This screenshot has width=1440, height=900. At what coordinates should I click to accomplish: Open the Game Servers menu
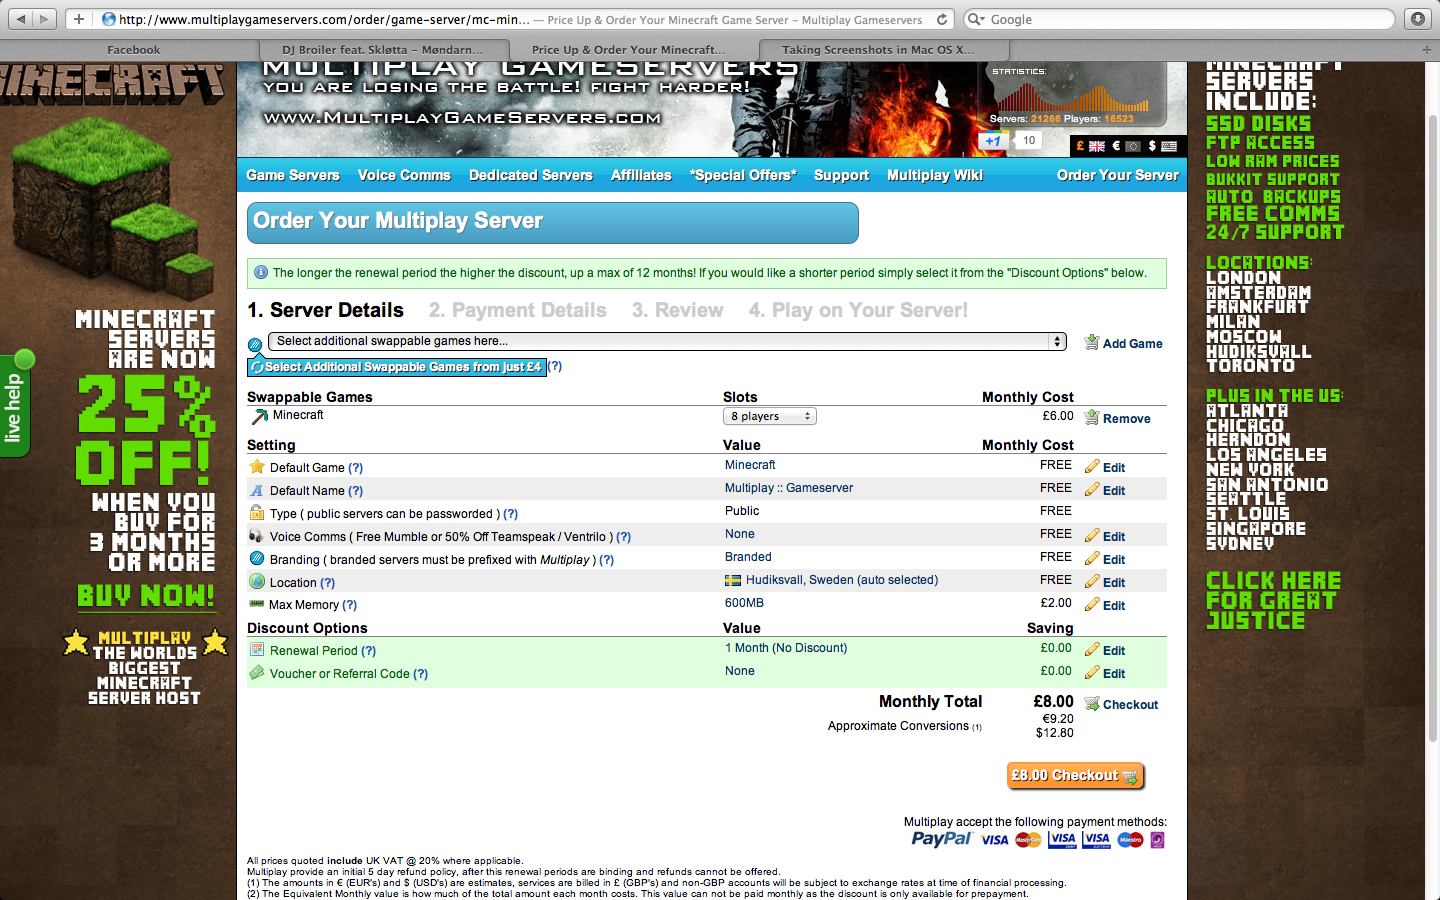[293, 175]
